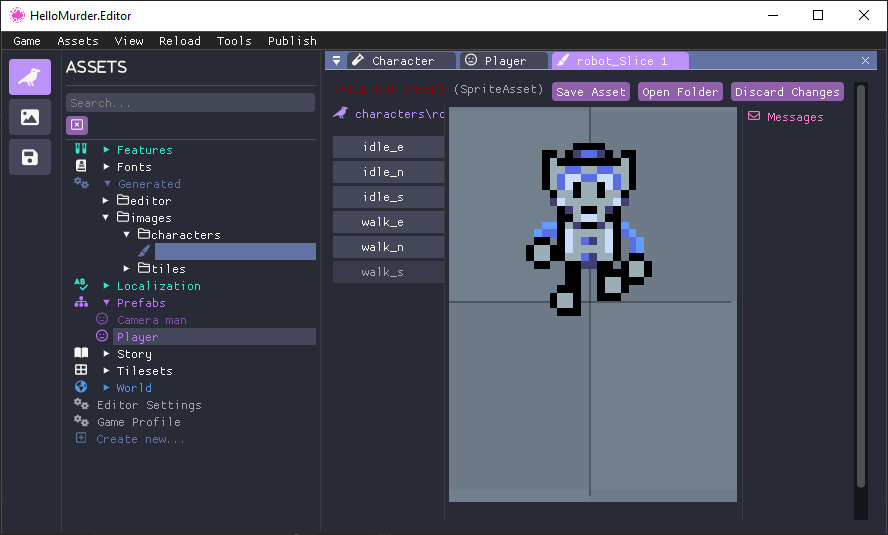Click the Save Asset button
Image resolution: width=888 pixels, height=535 pixels.
(x=590, y=92)
